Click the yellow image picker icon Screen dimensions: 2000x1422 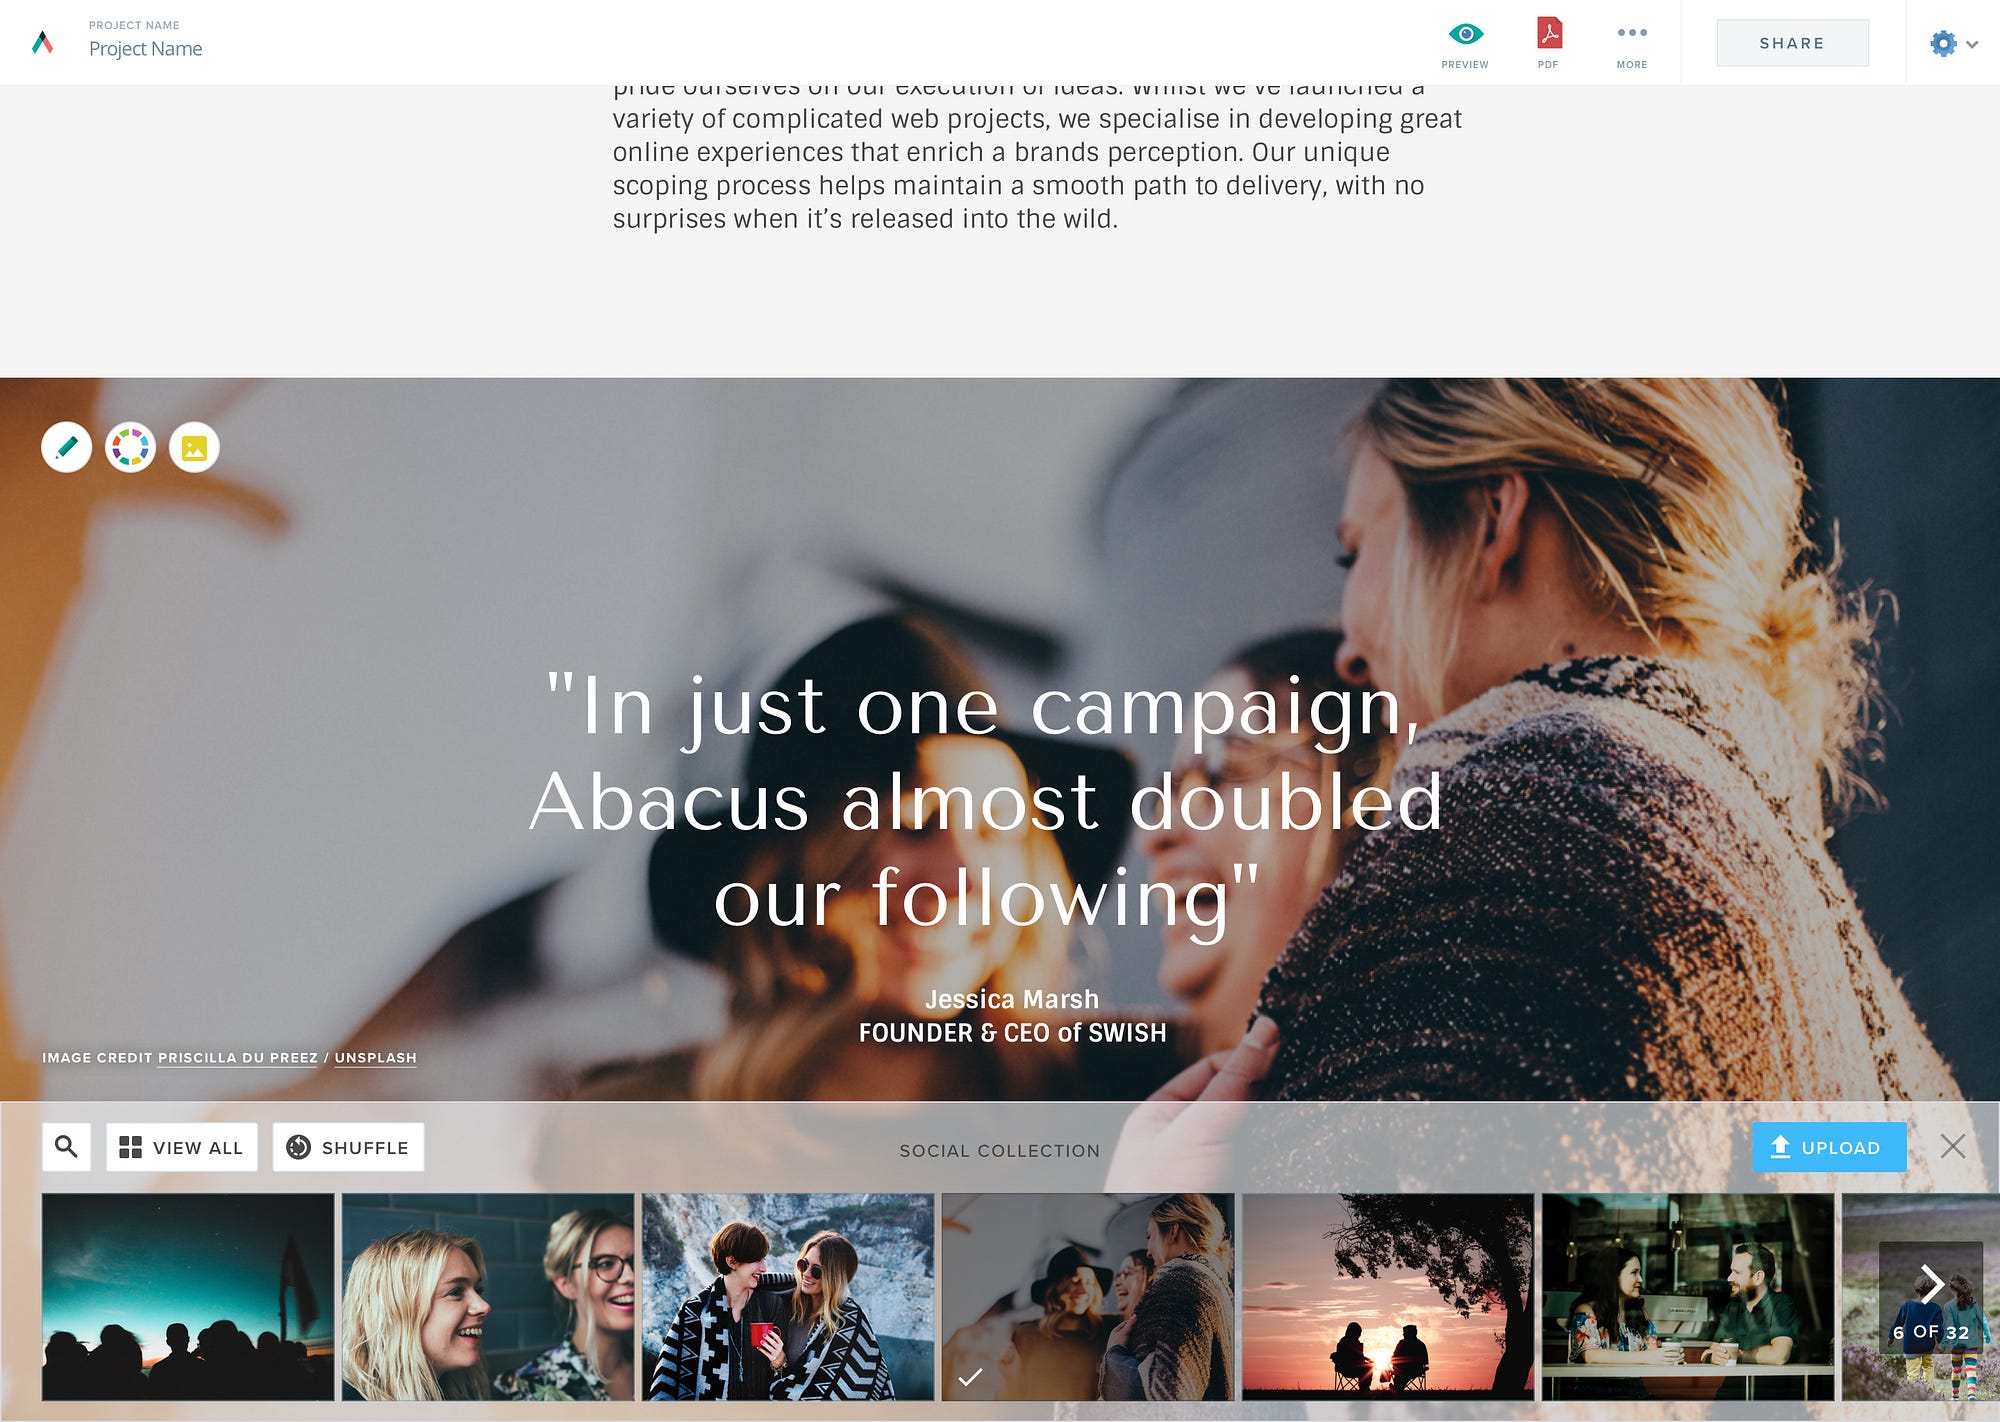[x=194, y=447]
